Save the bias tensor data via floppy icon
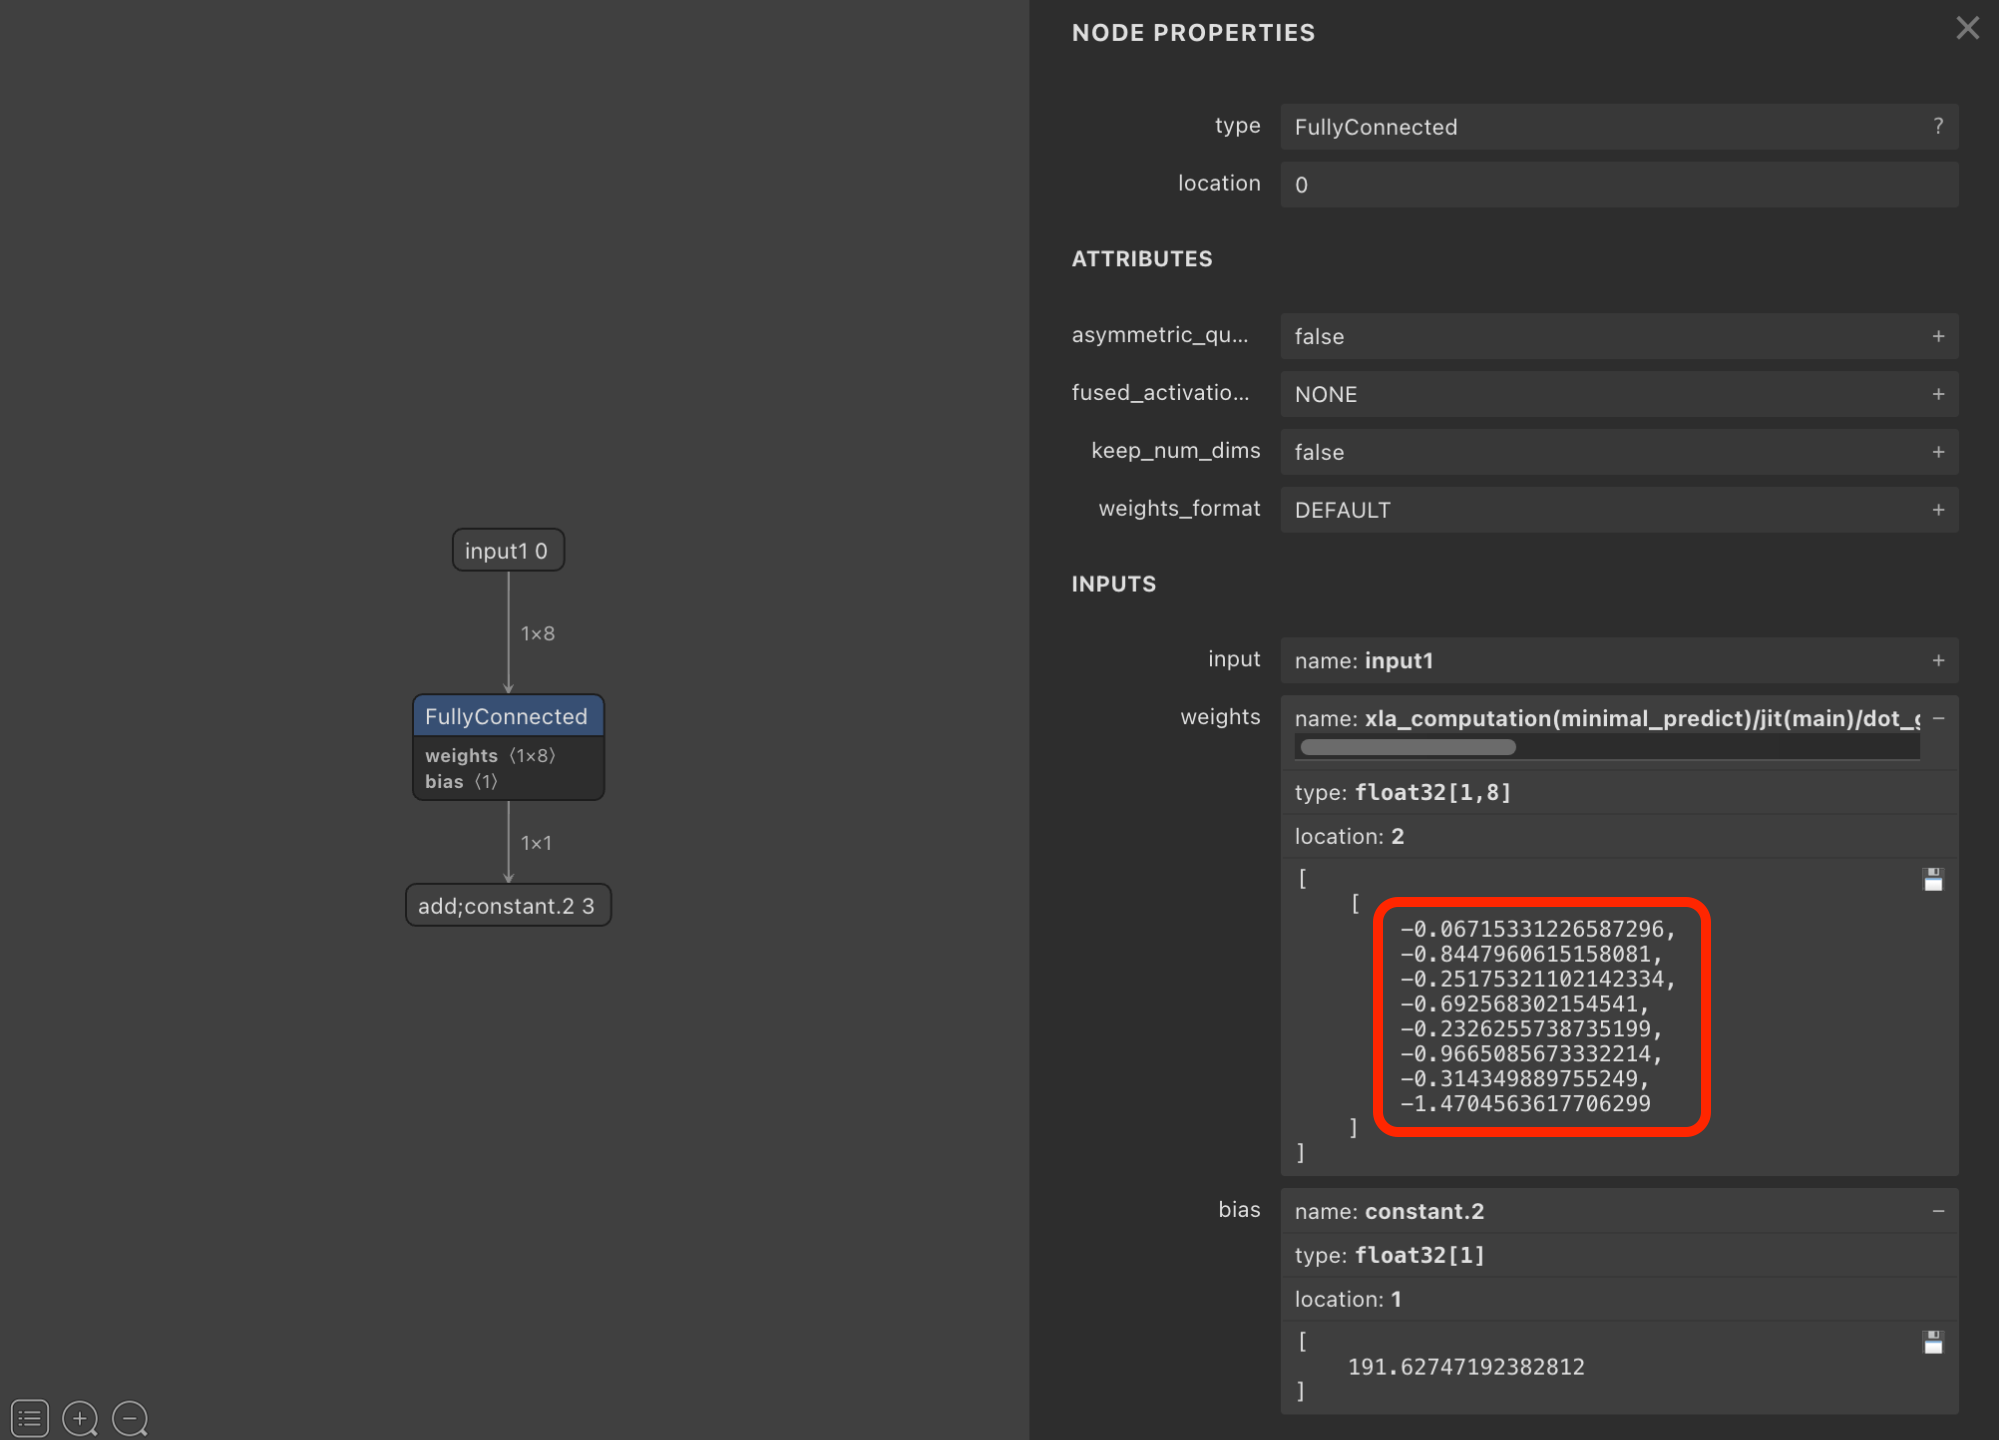The image size is (1999, 1441). tap(1933, 1343)
